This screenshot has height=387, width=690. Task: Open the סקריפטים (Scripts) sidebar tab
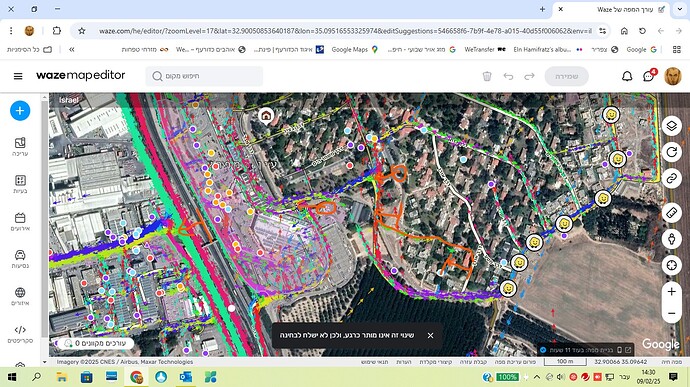point(20,334)
